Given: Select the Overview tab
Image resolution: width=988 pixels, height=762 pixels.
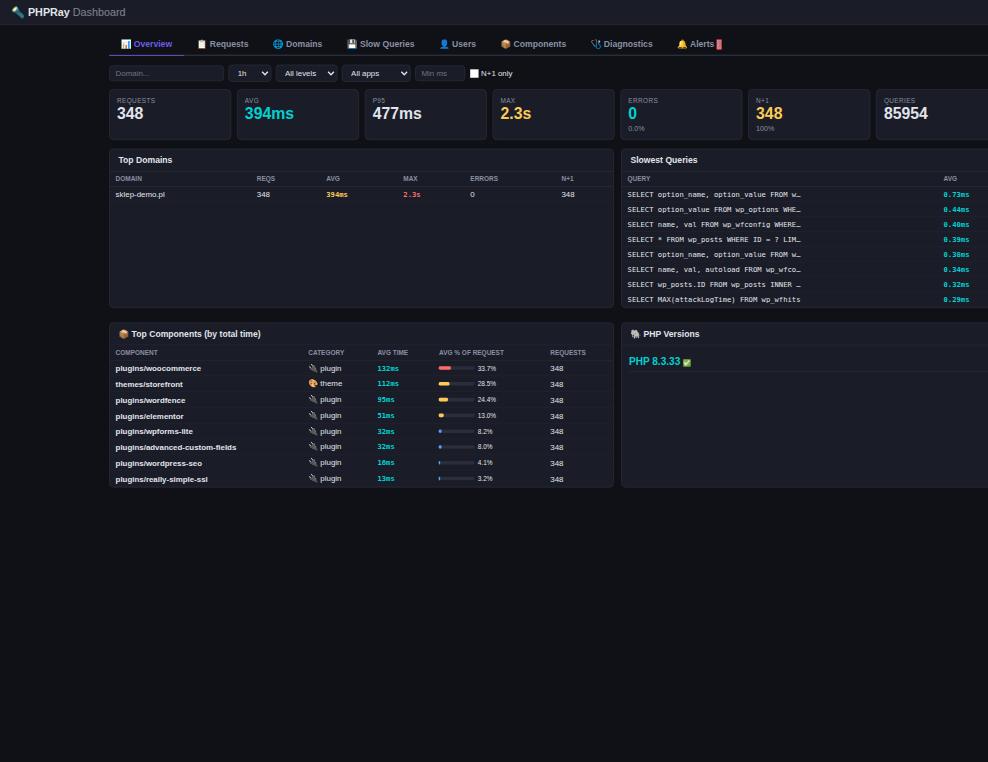Looking at the screenshot, I should pyautogui.click(x=146, y=44).
